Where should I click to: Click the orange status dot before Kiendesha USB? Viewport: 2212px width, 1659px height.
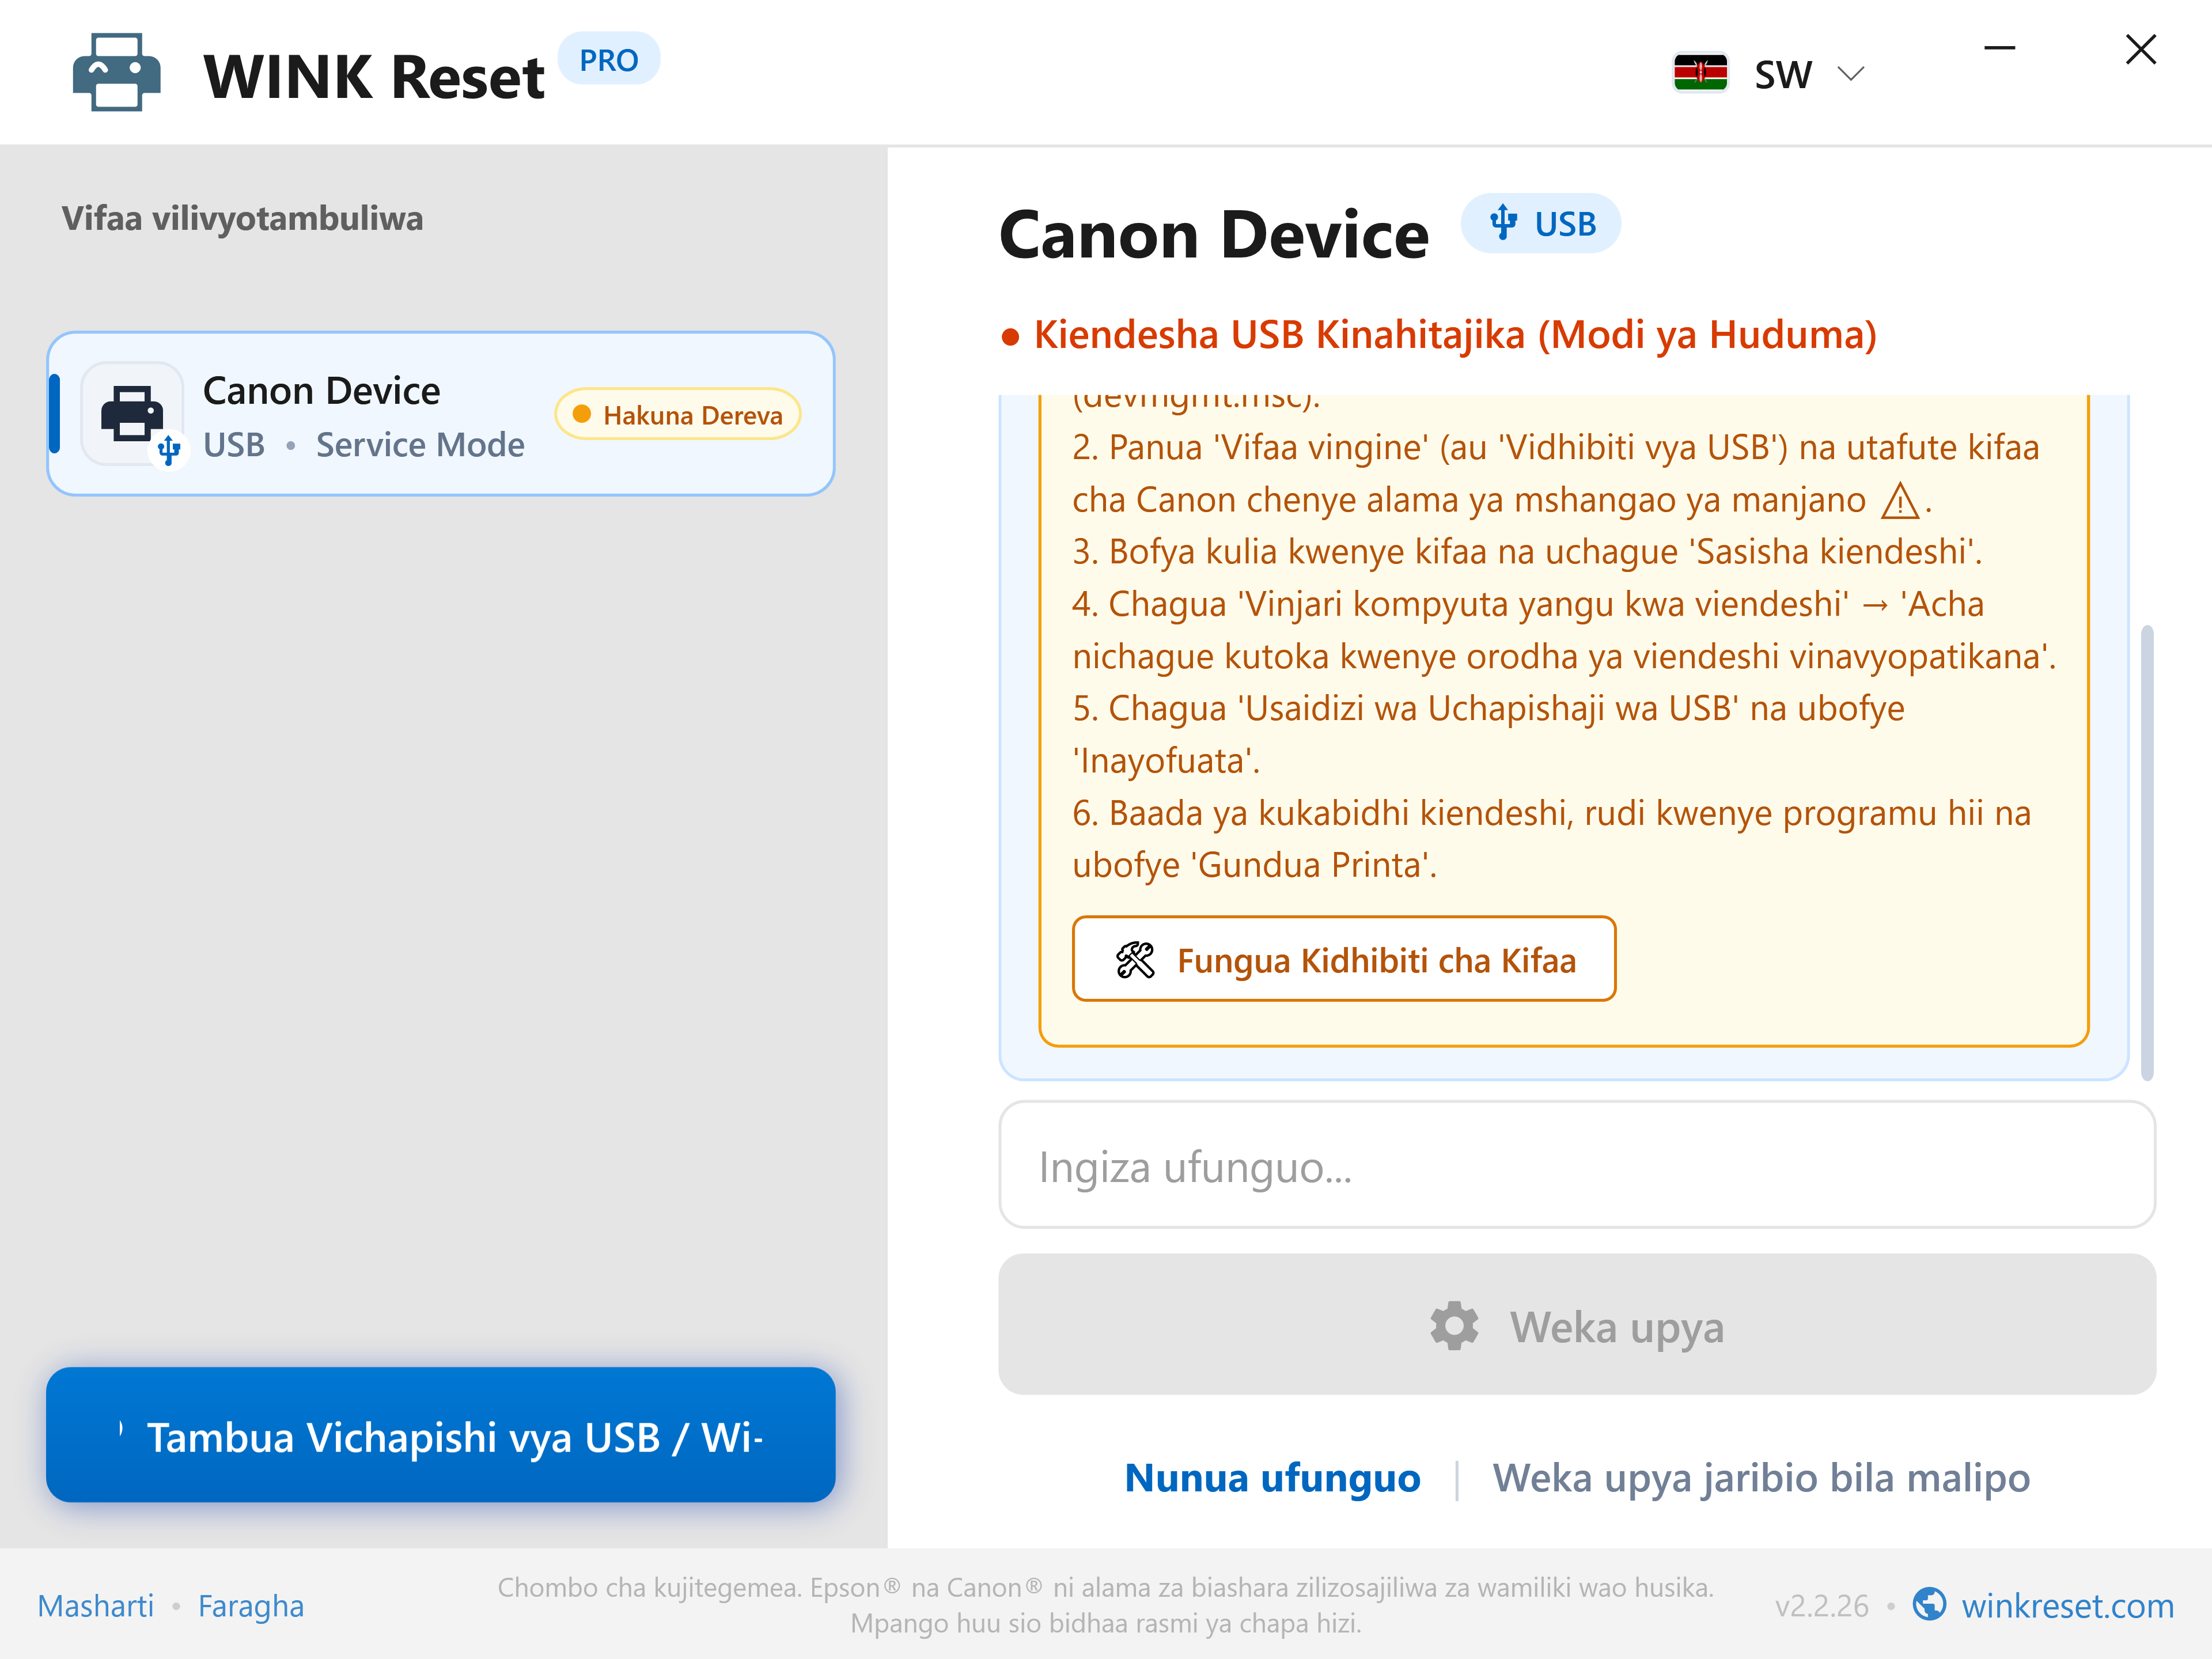coord(1010,337)
